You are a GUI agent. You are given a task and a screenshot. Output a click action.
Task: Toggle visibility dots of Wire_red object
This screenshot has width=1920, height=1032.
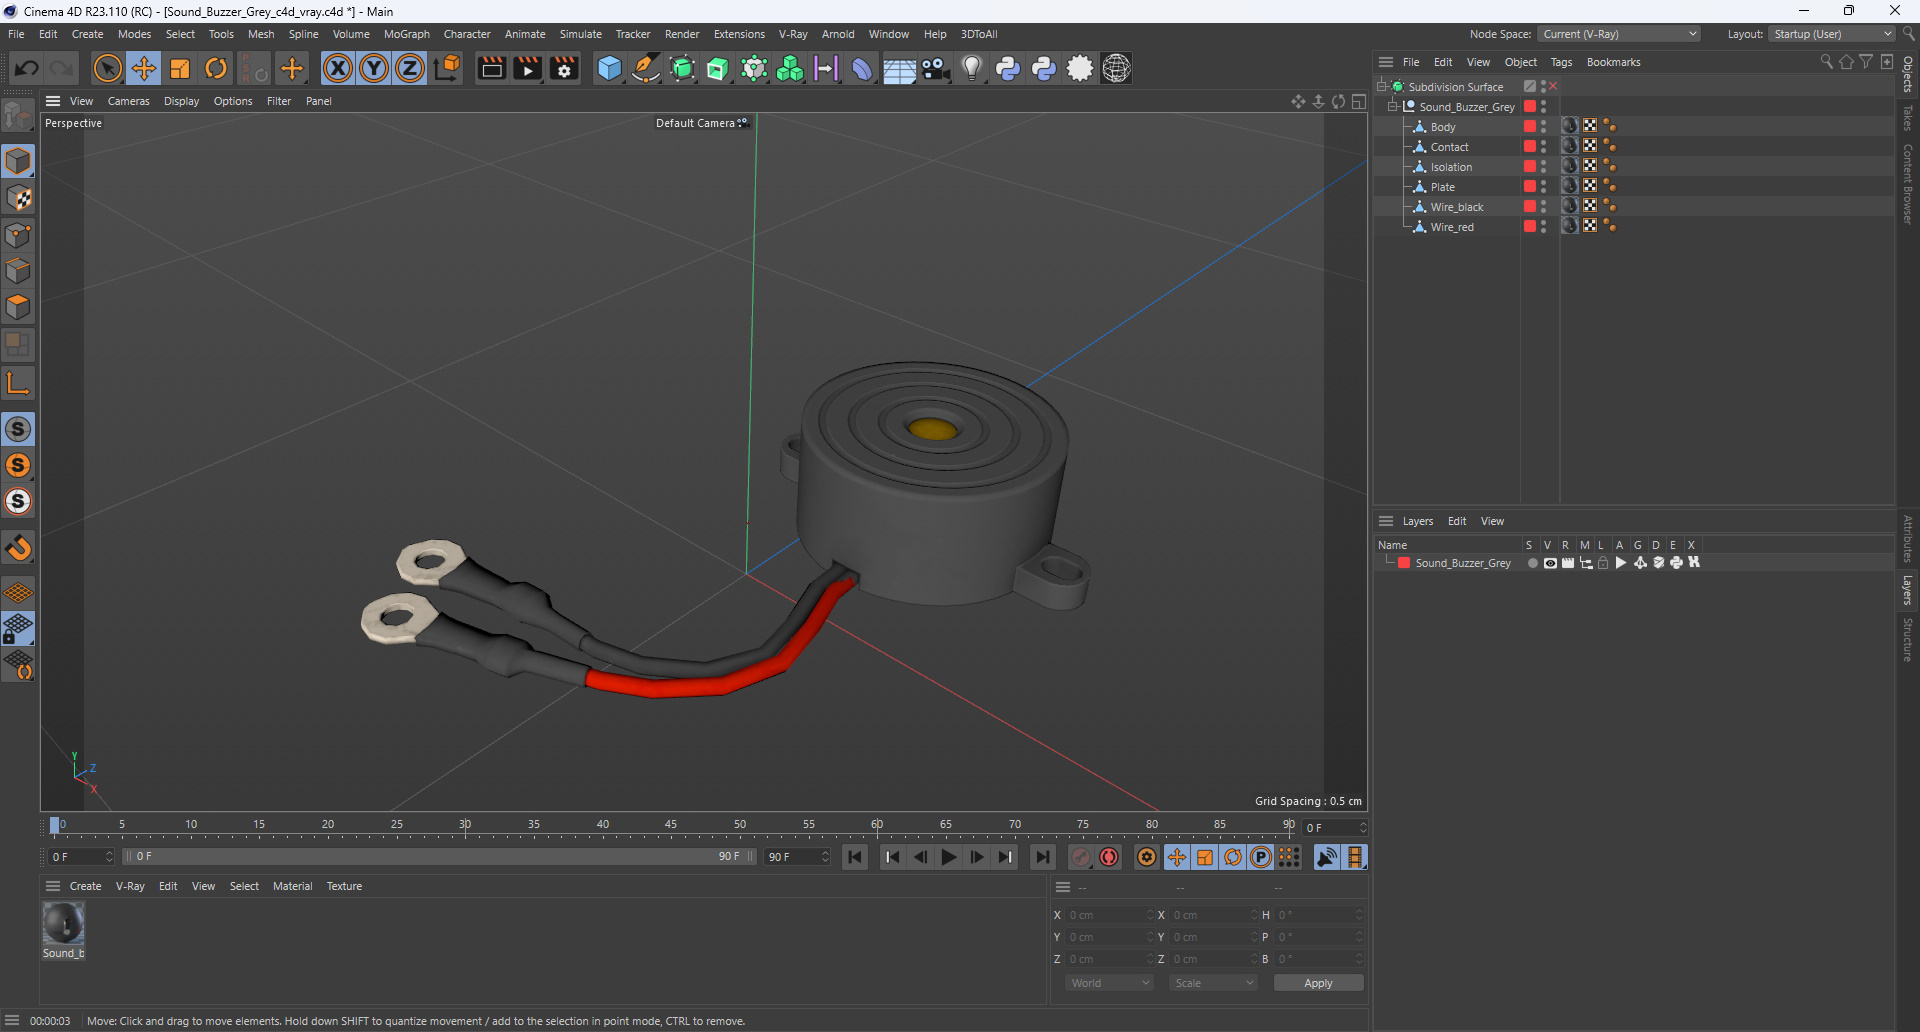pos(1543,227)
